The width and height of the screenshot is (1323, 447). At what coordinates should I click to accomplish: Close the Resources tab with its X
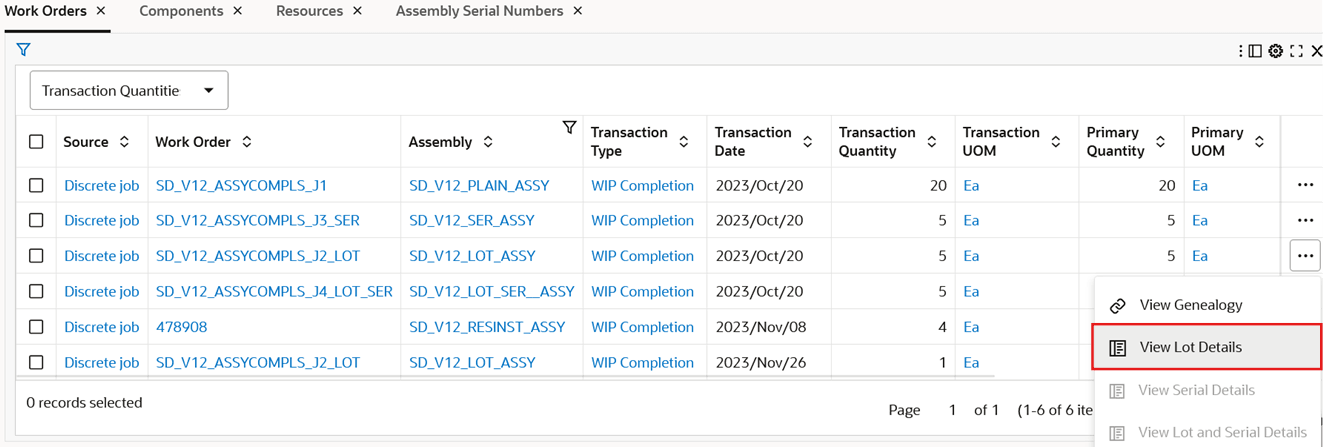click(357, 11)
